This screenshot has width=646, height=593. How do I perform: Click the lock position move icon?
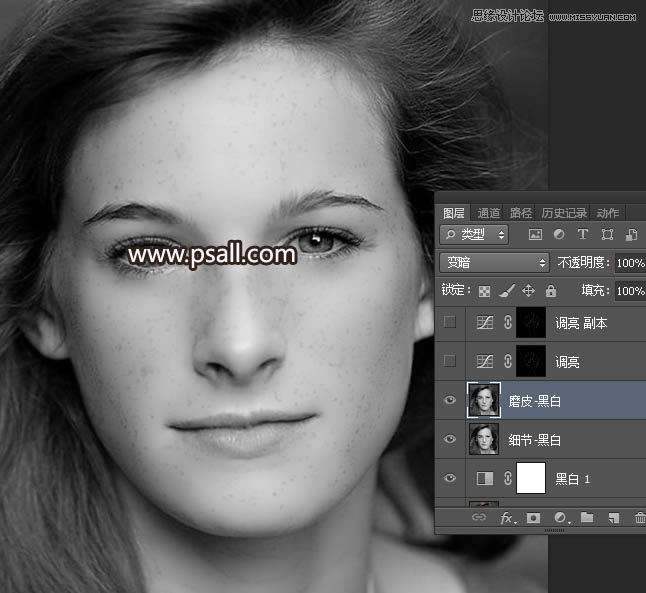pyautogui.click(x=528, y=291)
